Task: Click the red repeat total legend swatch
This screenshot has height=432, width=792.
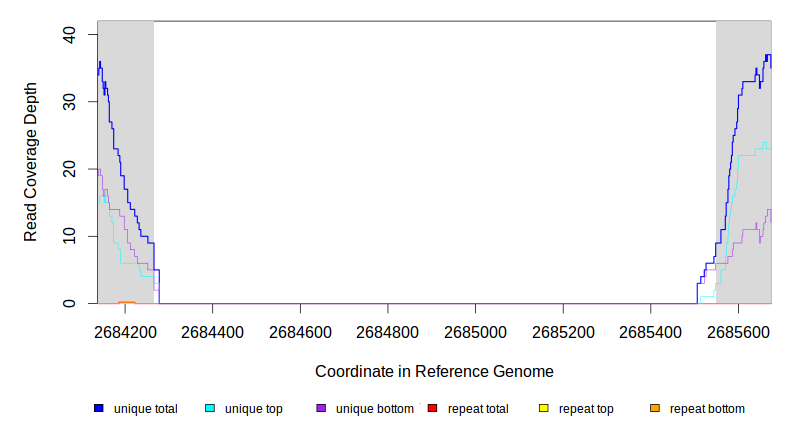Action: tap(432, 409)
